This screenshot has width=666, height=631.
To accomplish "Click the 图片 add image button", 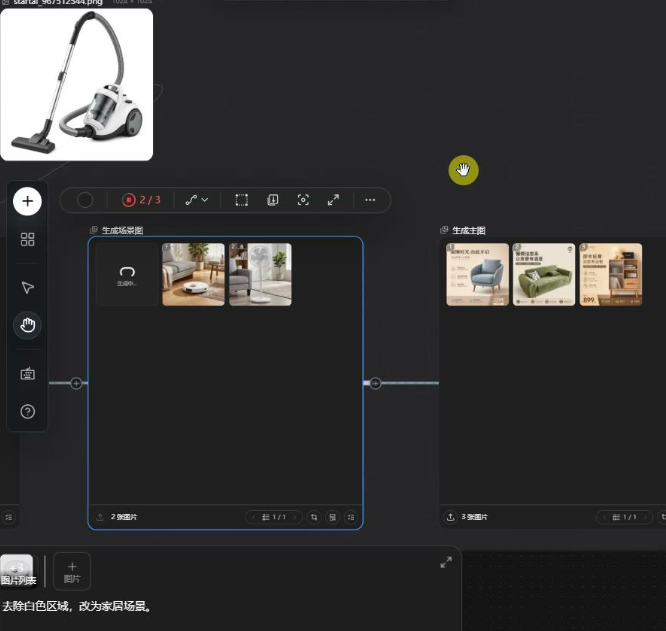I will tap(72, 572).
